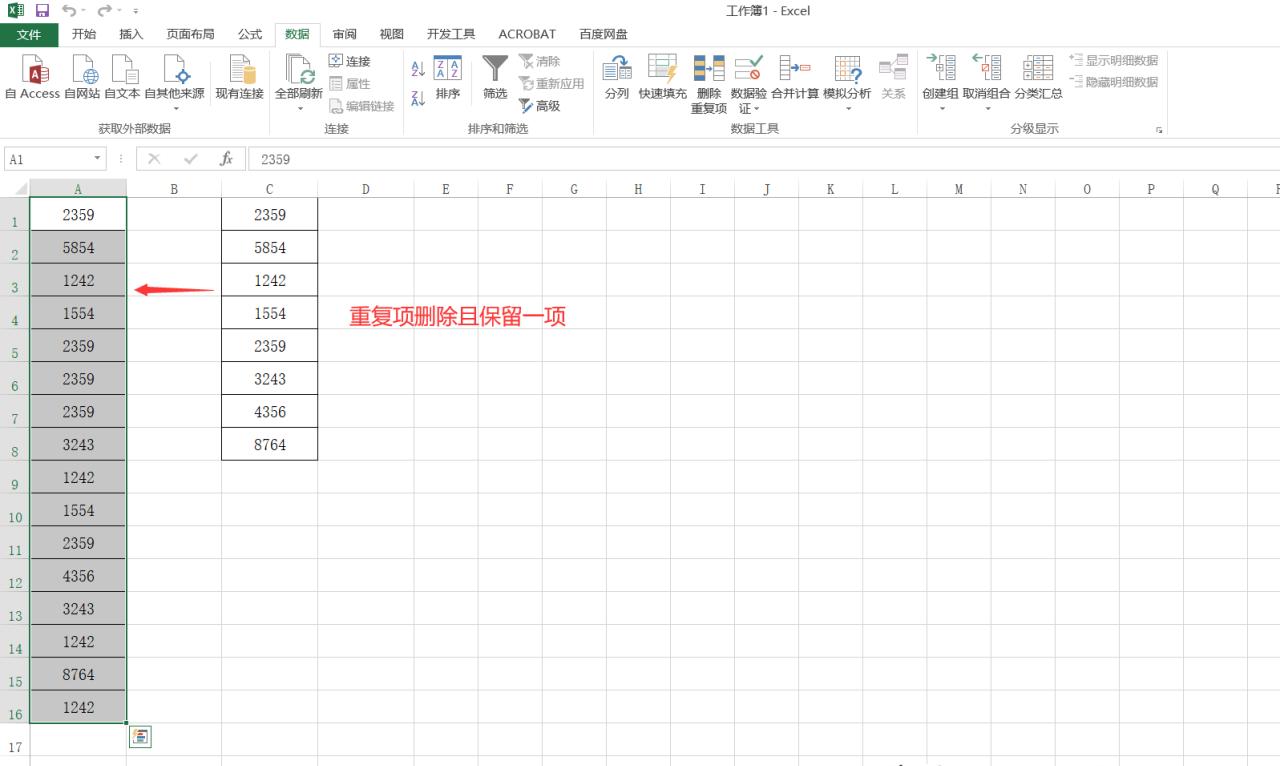
Task: Click Properties (属性) in the connections group
Action: [349, 84]
